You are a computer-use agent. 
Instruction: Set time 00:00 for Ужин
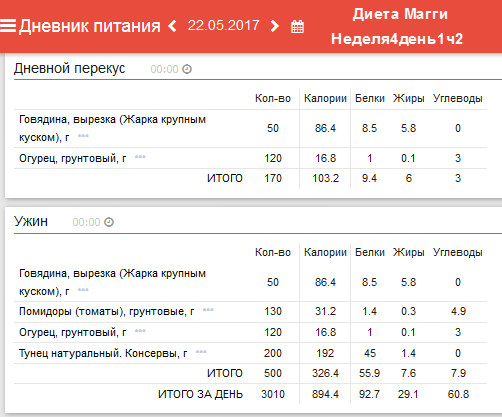click(86, 222)
